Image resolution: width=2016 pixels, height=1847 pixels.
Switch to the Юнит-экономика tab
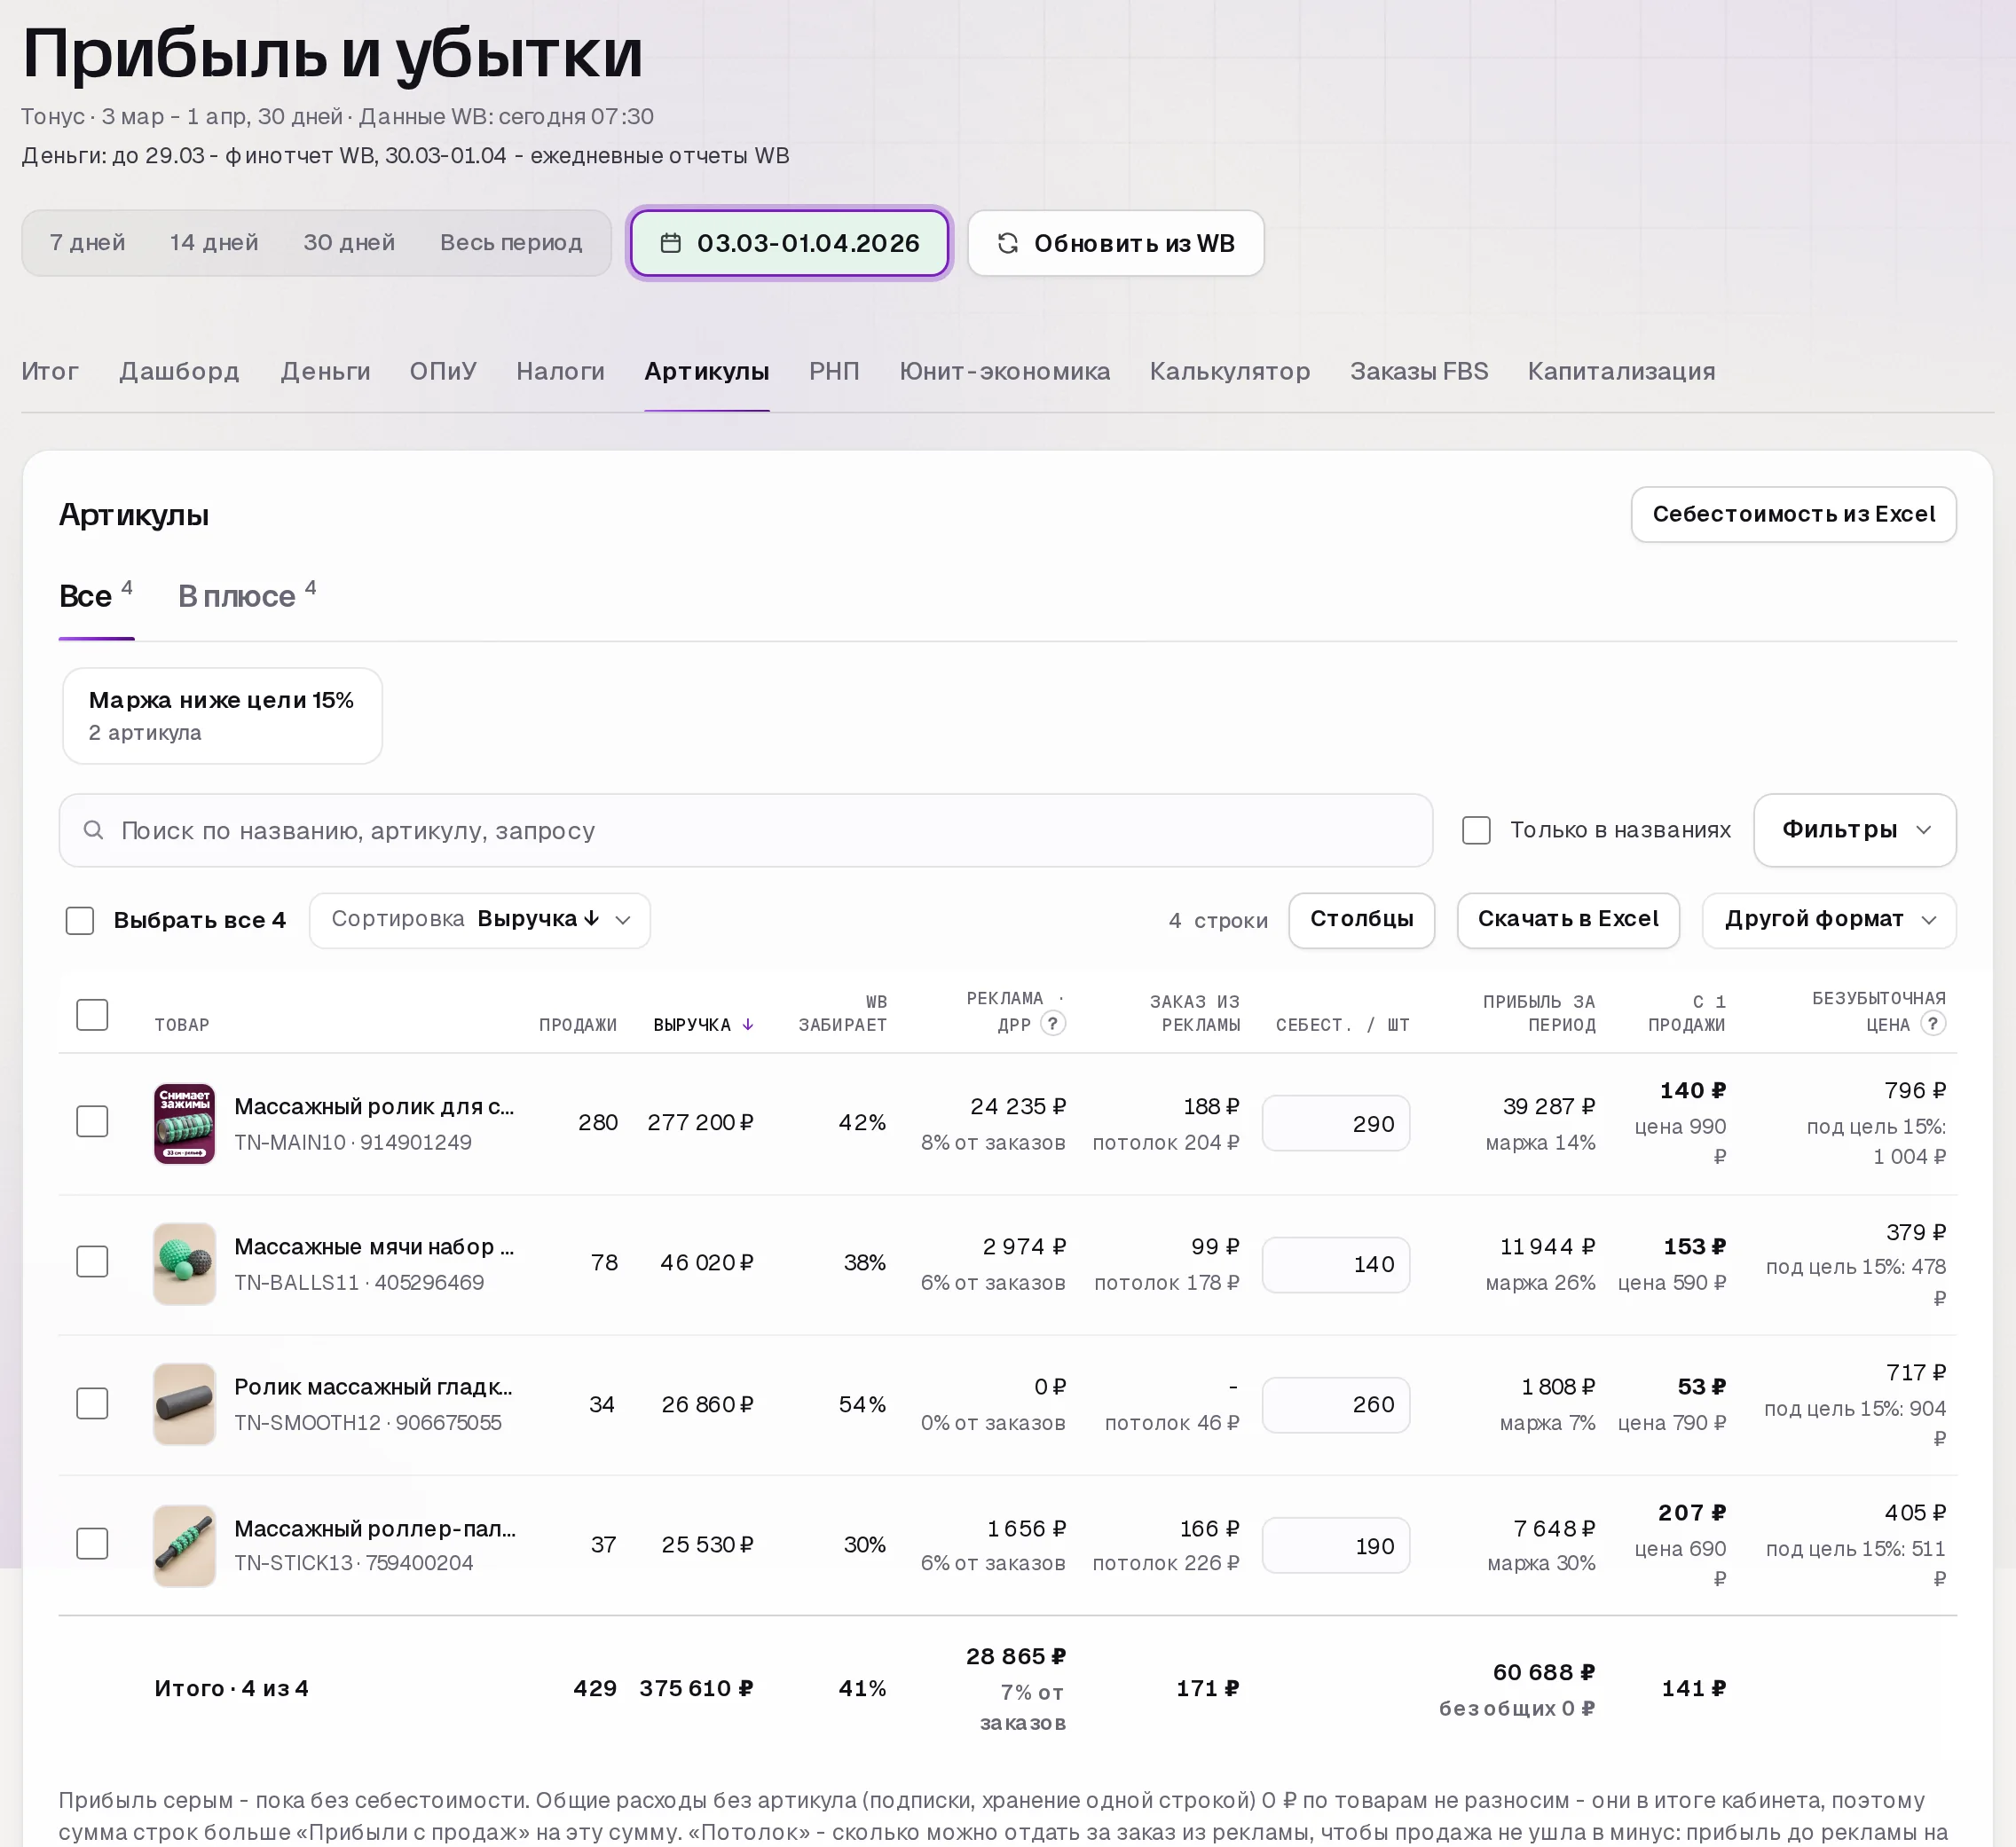1004,371
